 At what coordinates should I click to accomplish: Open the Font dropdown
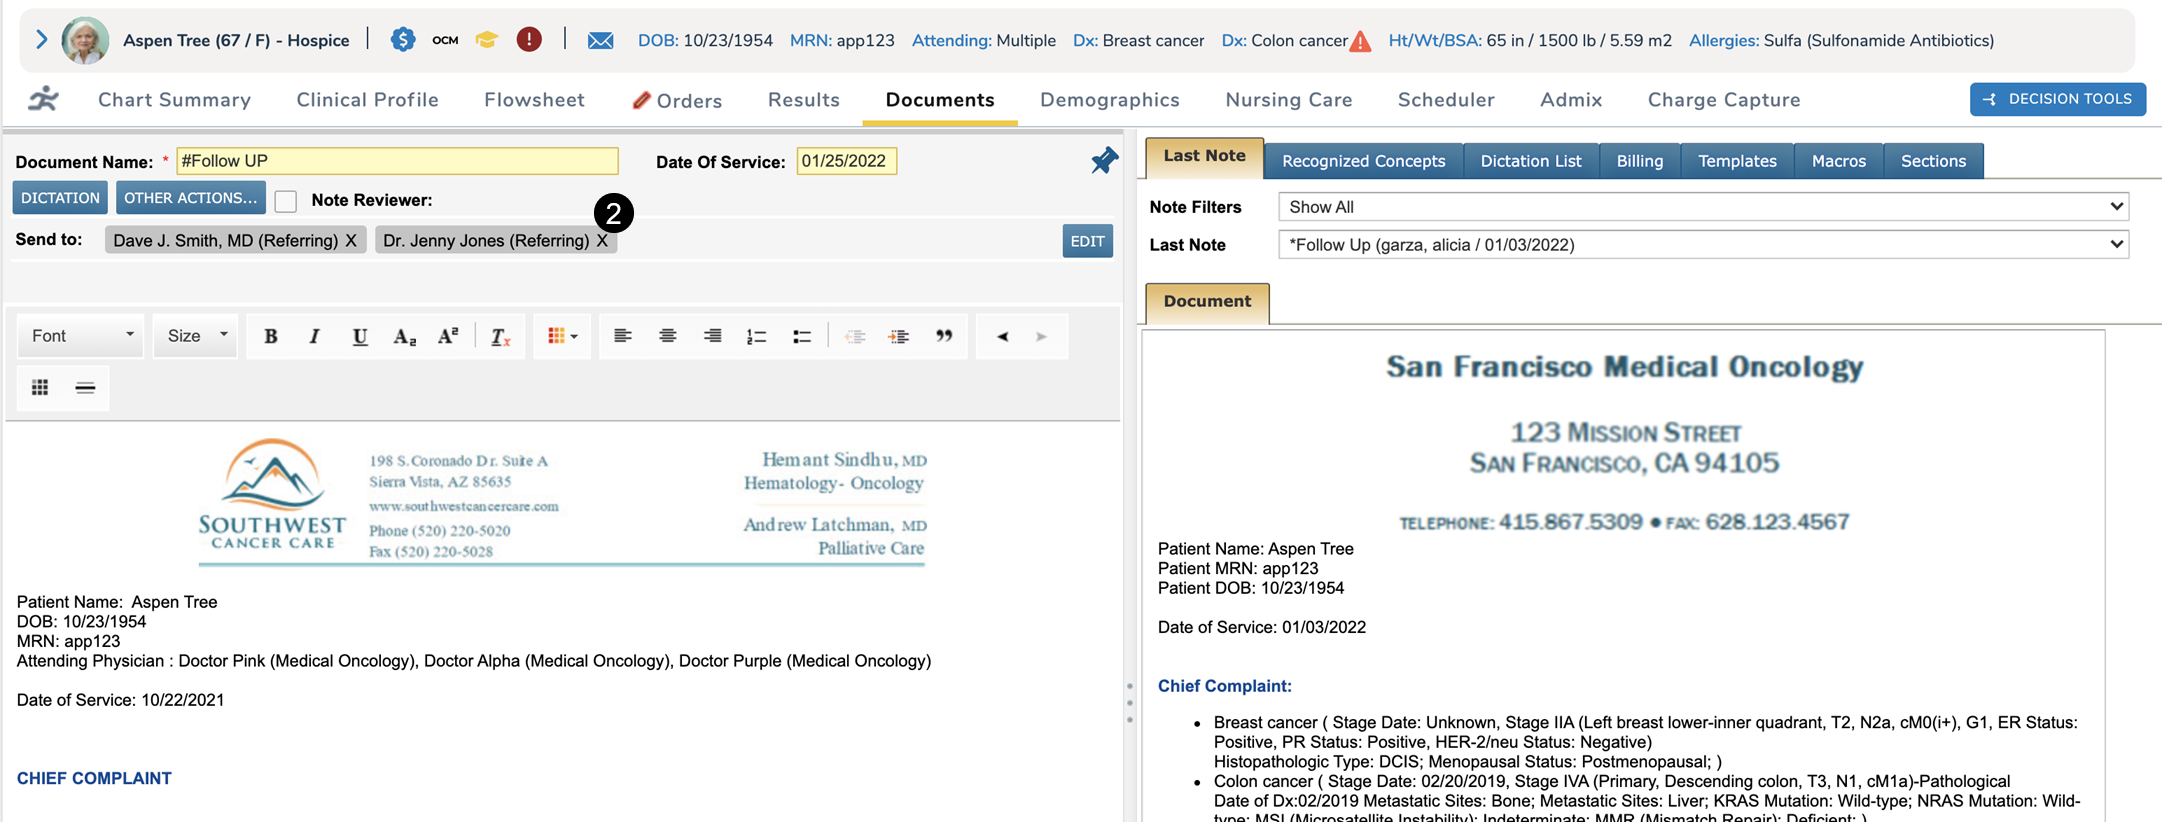point(81,337)
